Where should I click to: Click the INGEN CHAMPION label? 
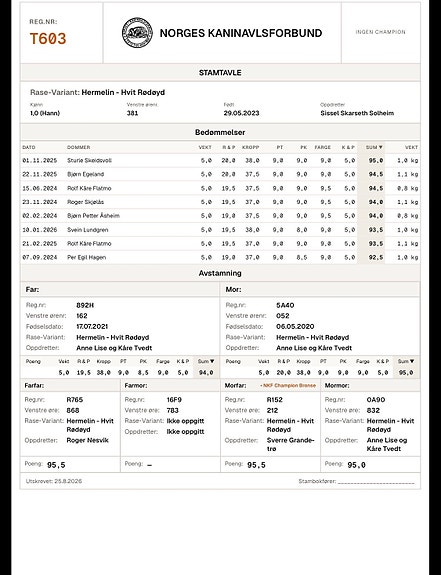[x=381, y=32]
